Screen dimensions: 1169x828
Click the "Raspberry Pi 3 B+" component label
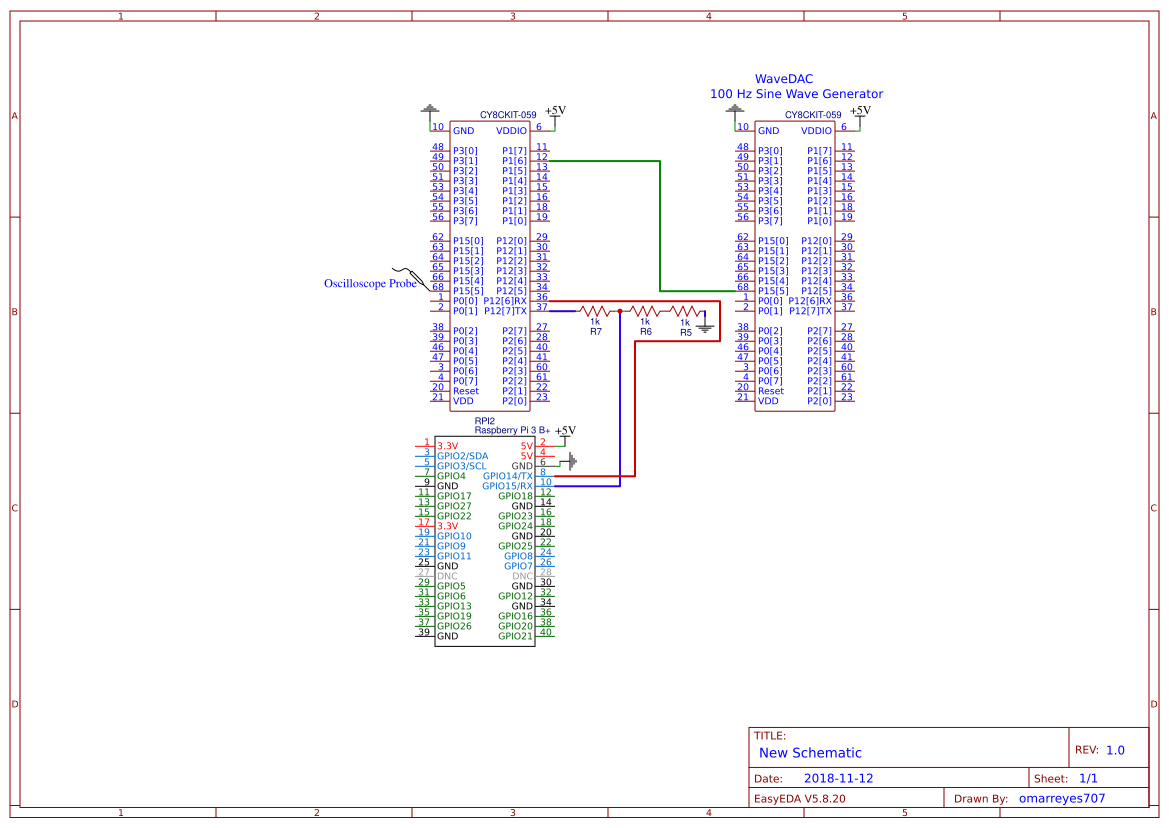[512, 429]
